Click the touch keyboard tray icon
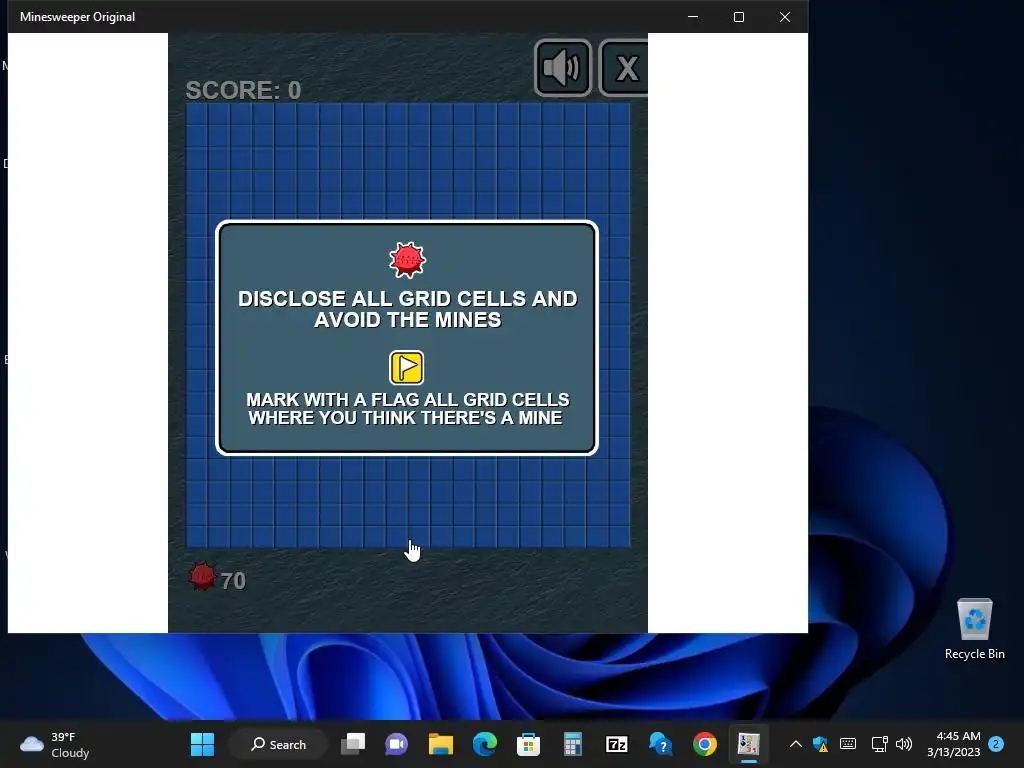Viewport: 1024px width, 768px height. point(848,744)
